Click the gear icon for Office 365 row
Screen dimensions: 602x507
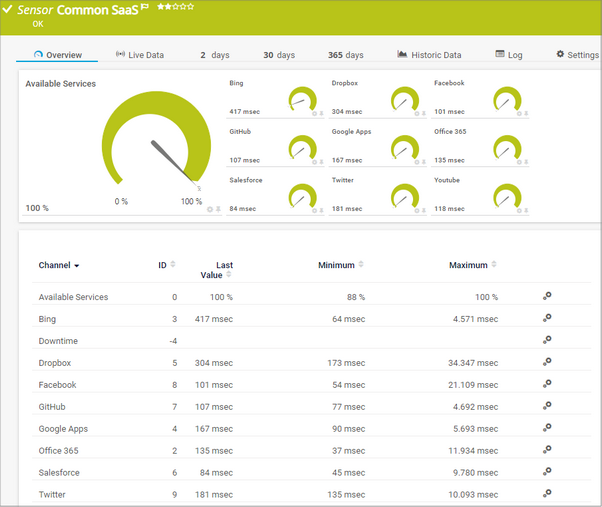click(547, 450)
